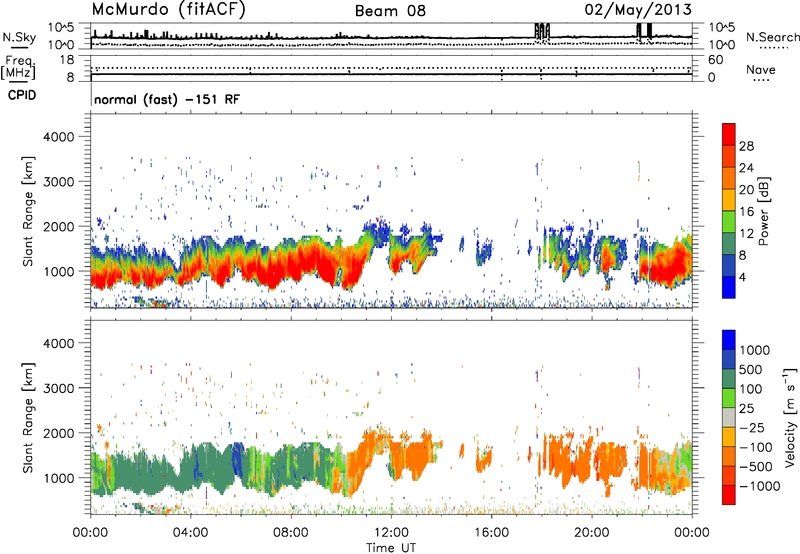Click the '20:00' time tick label

click(592, 533)
